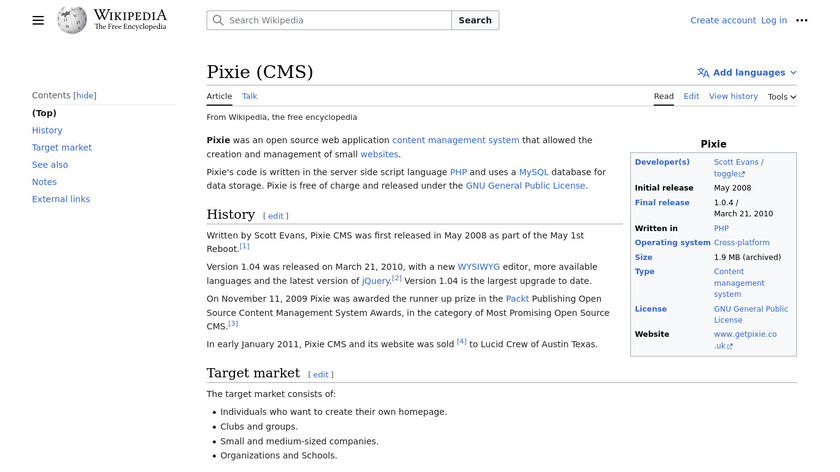Expand the Add languages dropdown
The height and width of the screenshot is (472, 840).
click(747, 72)
